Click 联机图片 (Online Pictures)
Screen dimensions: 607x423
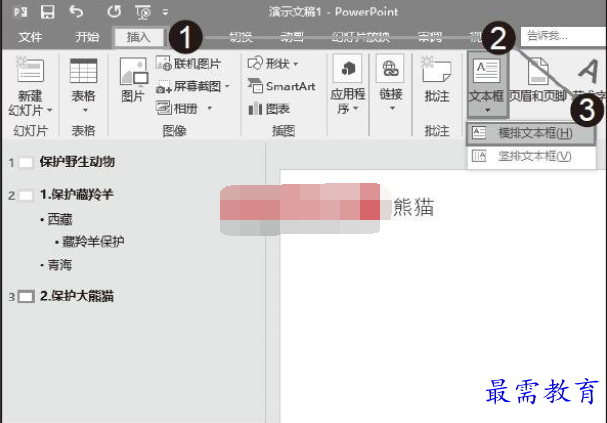point(189,63)
